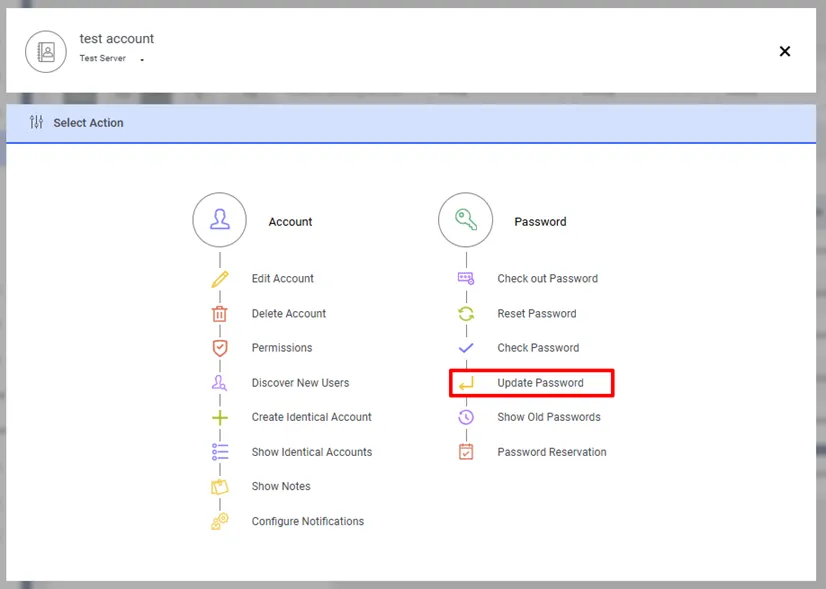This screenshot has height=589, width=826.
Task: Click the calendar Password Reservation icon
Action: tap(466, 452)
